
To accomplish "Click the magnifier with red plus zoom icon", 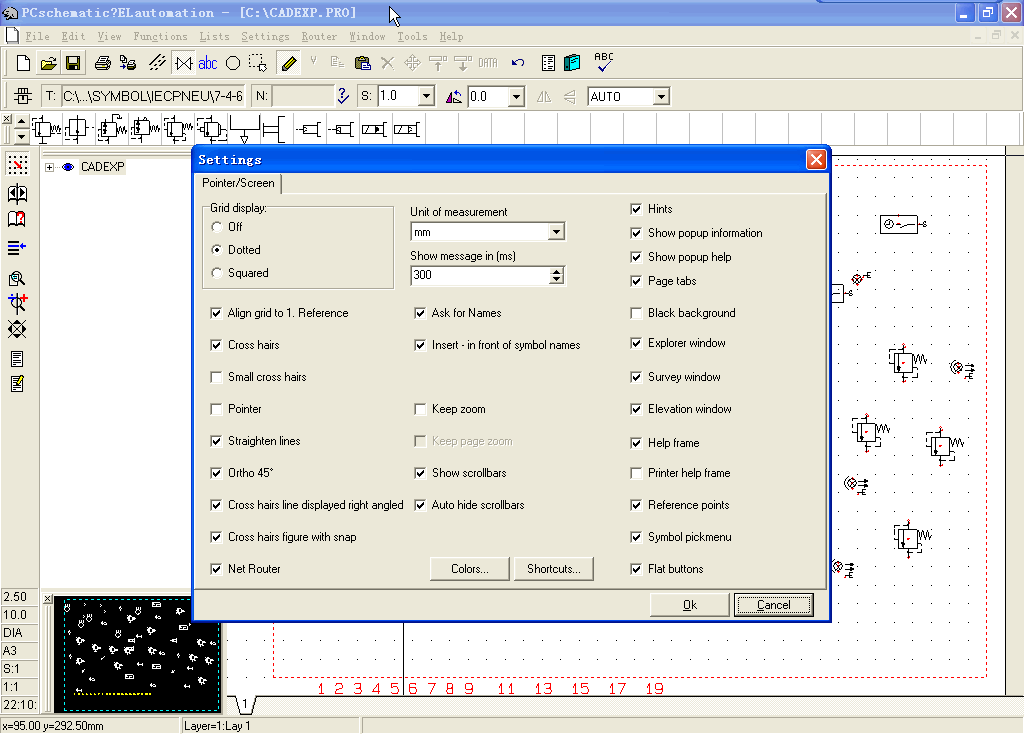I will click(x=17, y=304).
